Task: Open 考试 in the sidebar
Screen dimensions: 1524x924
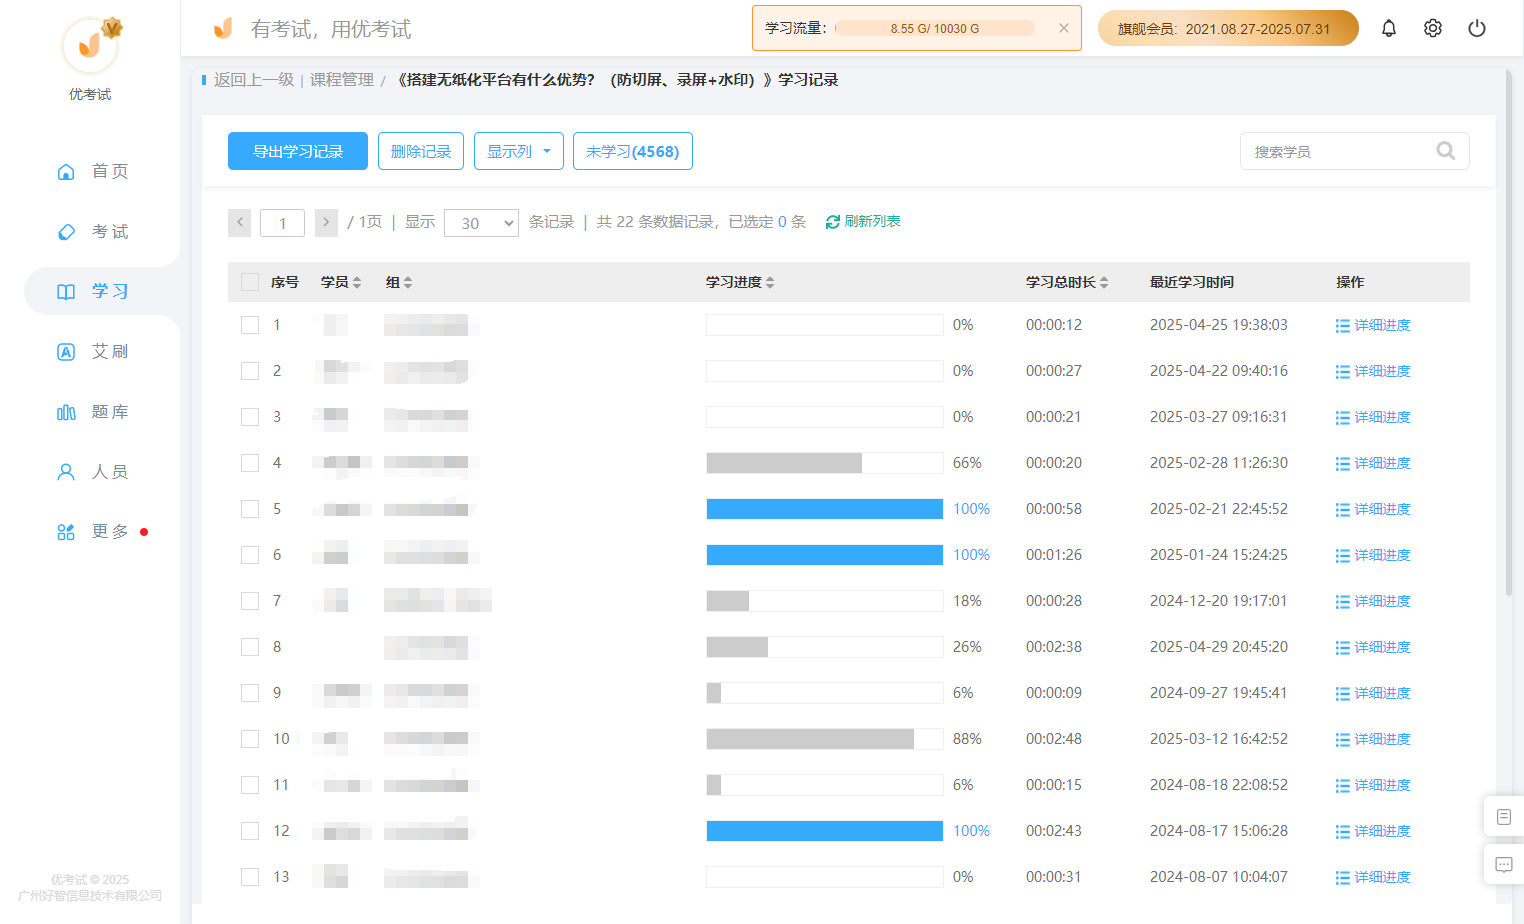Action: 92,231
